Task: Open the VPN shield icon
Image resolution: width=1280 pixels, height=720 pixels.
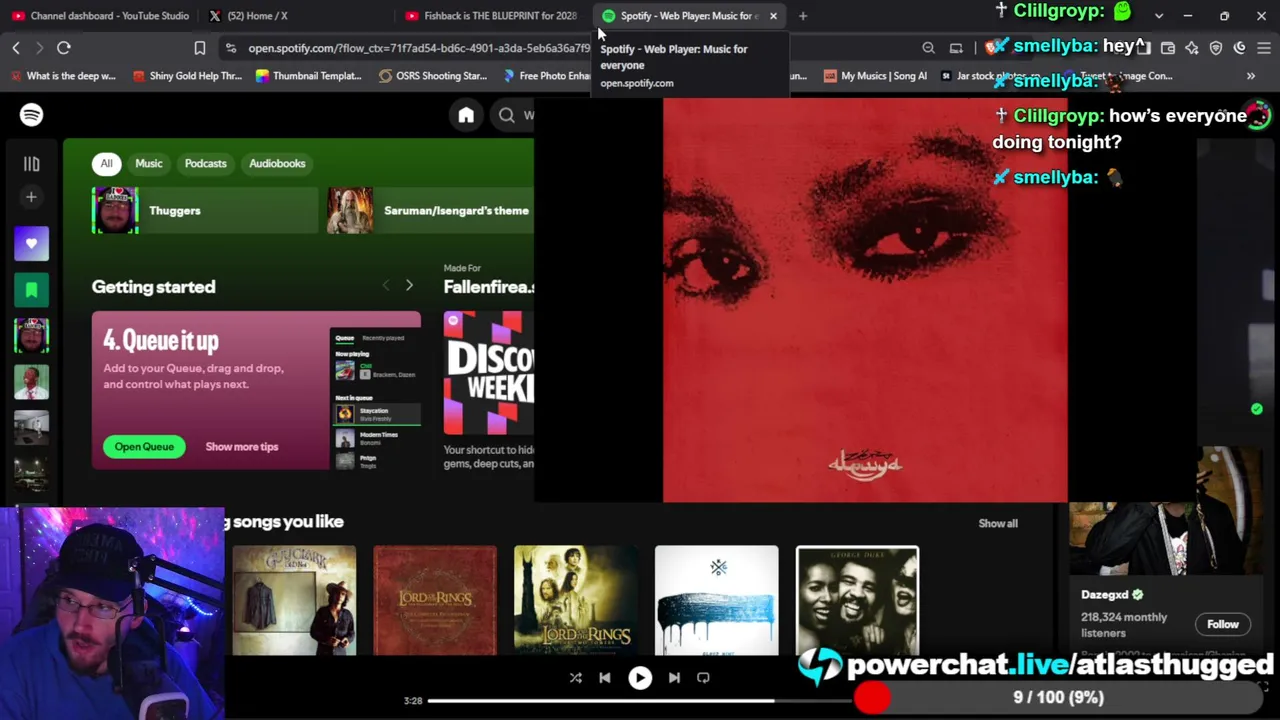Action: [x=1216, y=48]
